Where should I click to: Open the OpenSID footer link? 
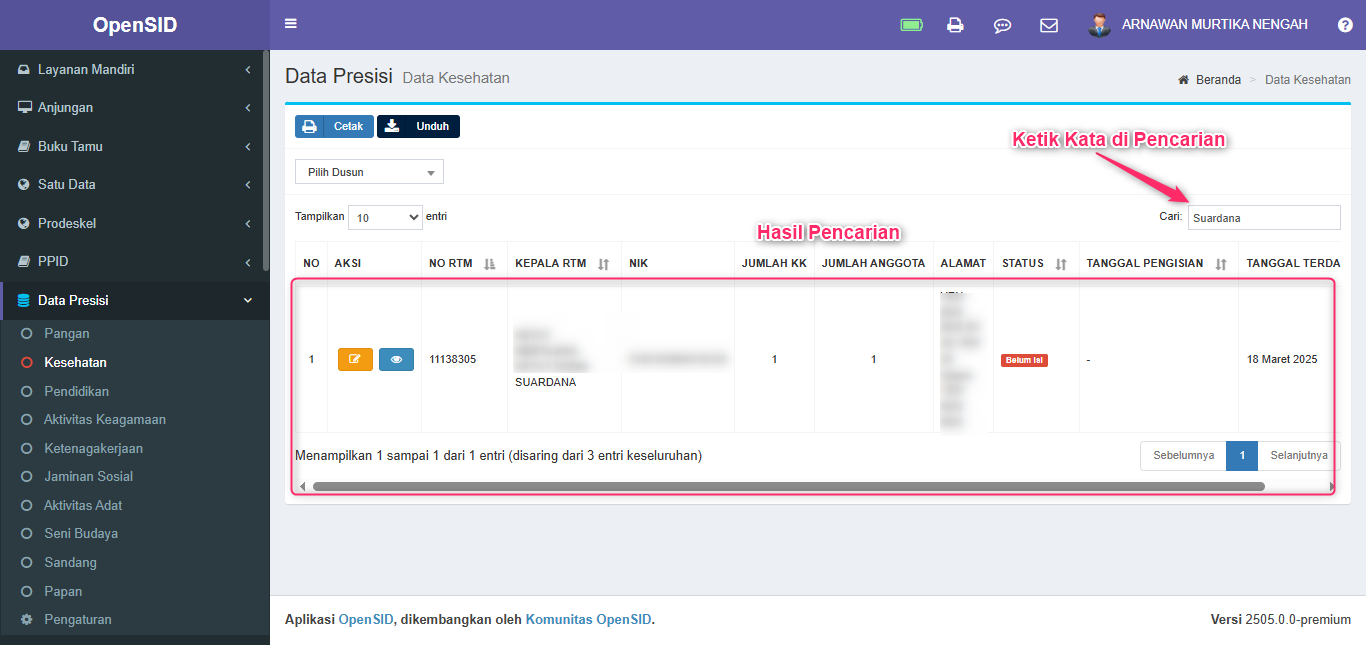click(366, 620)
